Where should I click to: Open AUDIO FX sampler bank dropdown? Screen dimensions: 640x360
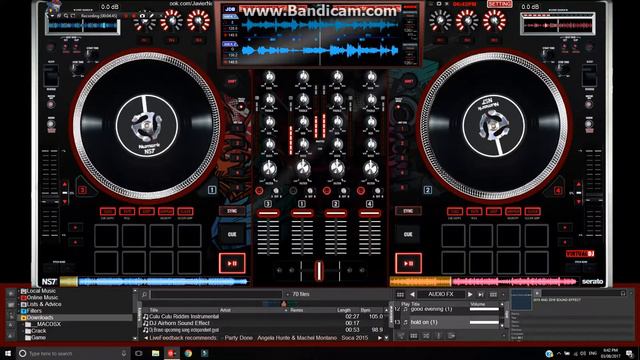[x=441, y=294]
